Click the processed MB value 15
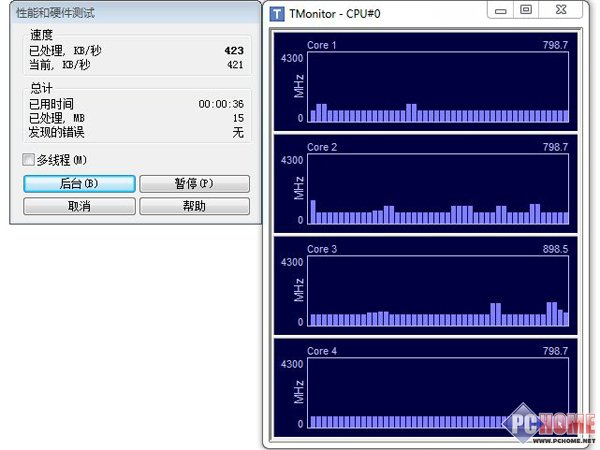600x450 pixels. 238,118
